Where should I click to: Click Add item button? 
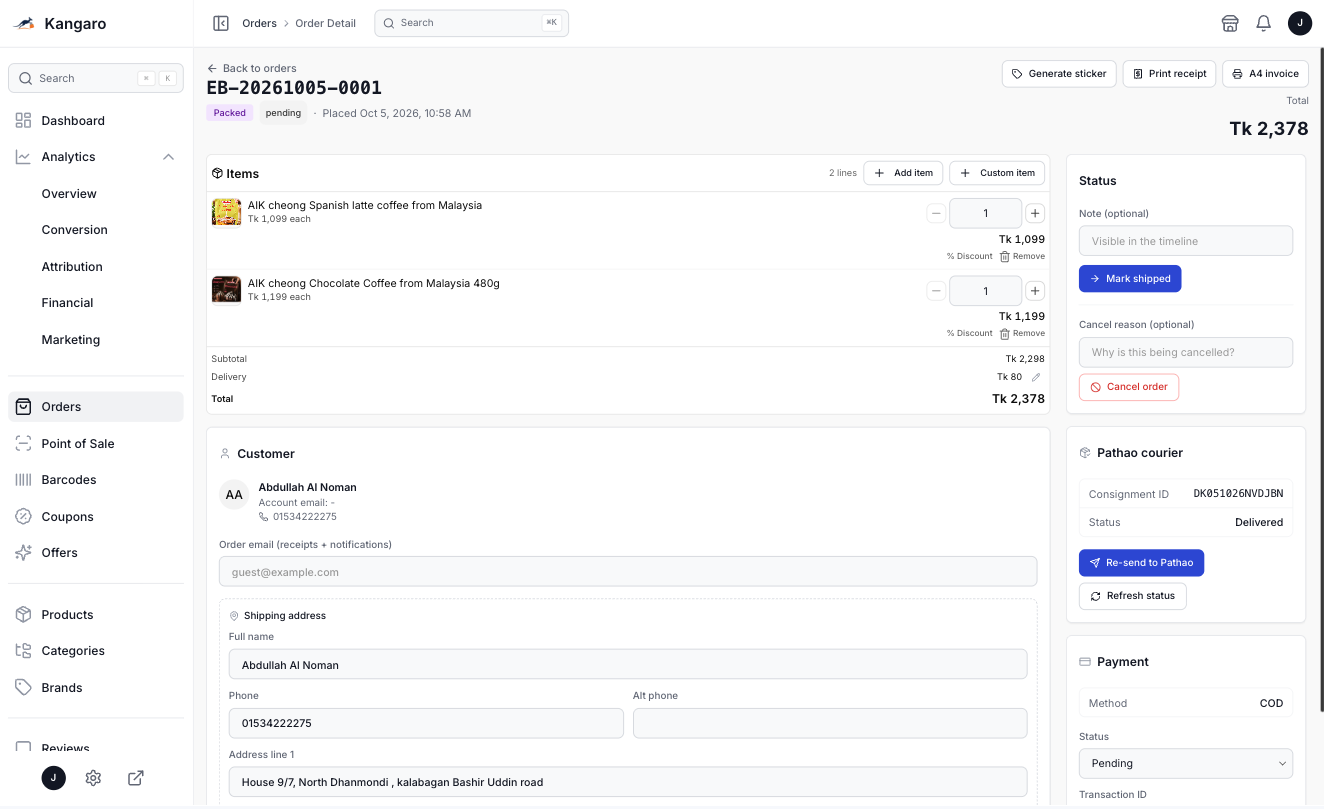coord(903,173)
